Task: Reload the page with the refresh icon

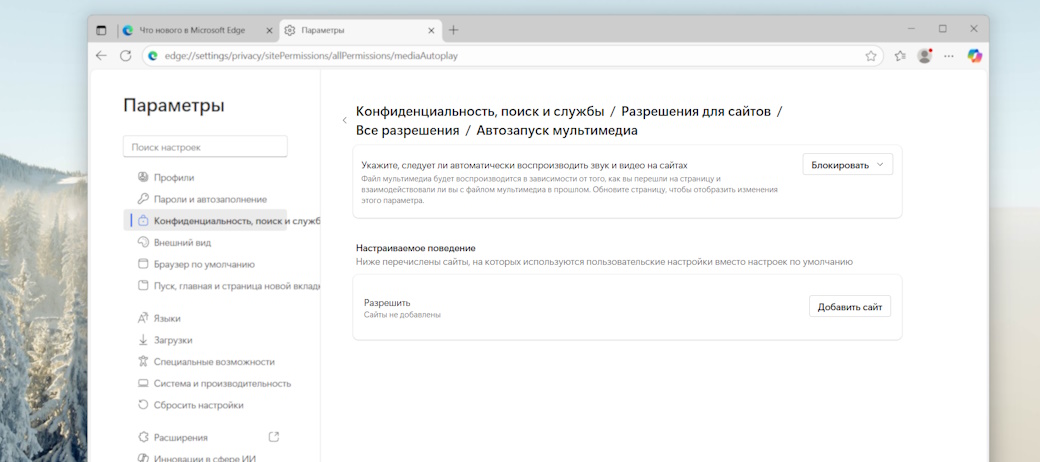Action: (125, 56)
